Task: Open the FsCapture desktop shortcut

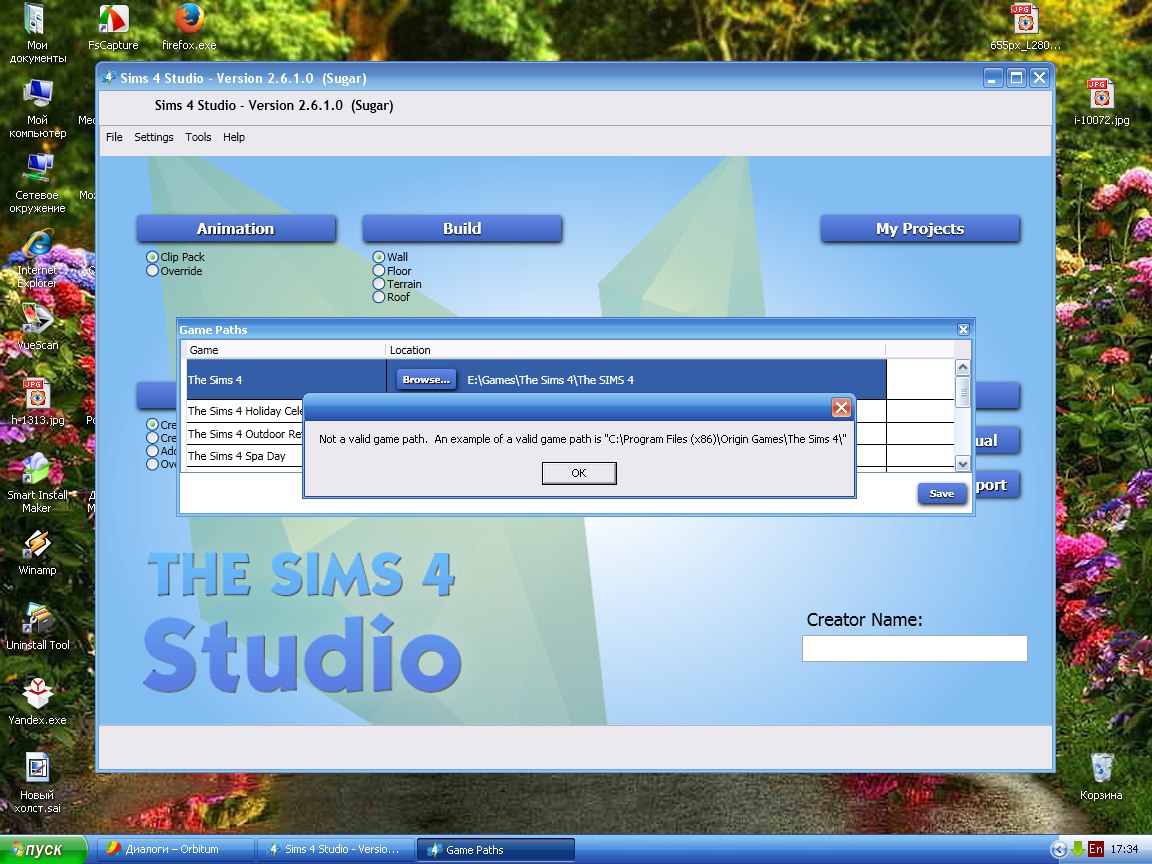Action: [x=112, y=26]
